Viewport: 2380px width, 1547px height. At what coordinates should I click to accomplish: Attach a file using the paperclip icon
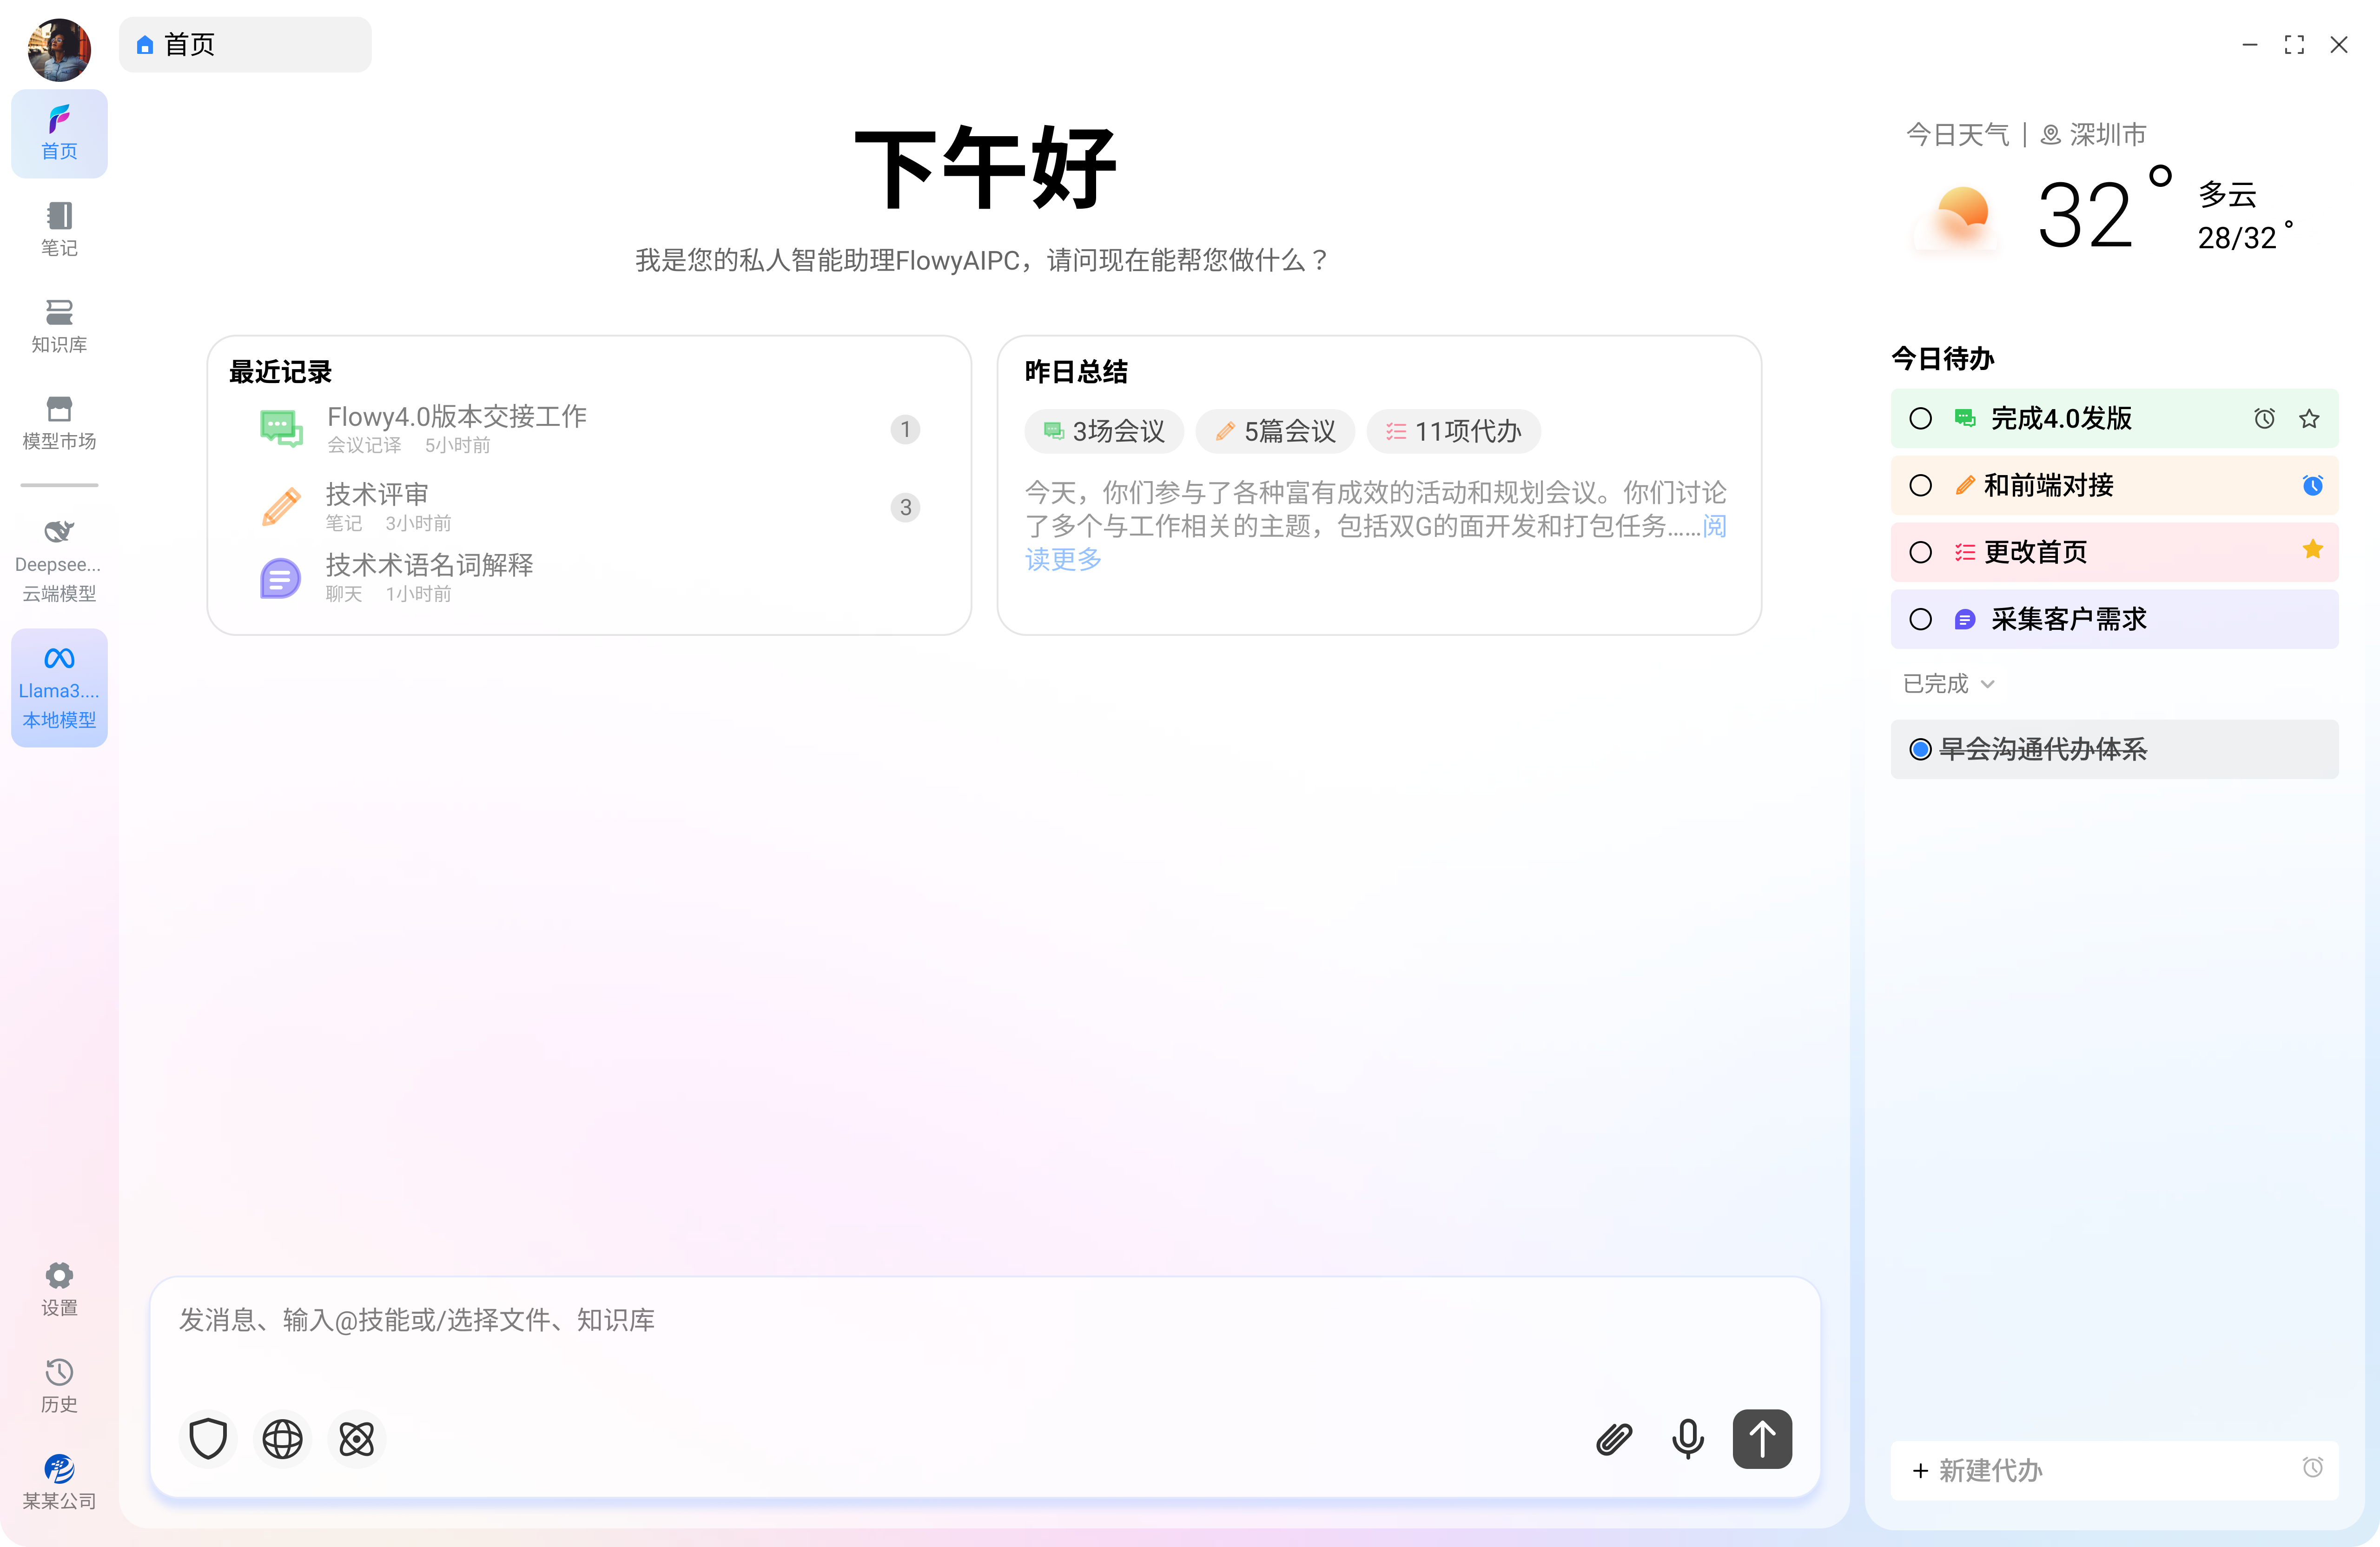click(x=1613, y=1439)
